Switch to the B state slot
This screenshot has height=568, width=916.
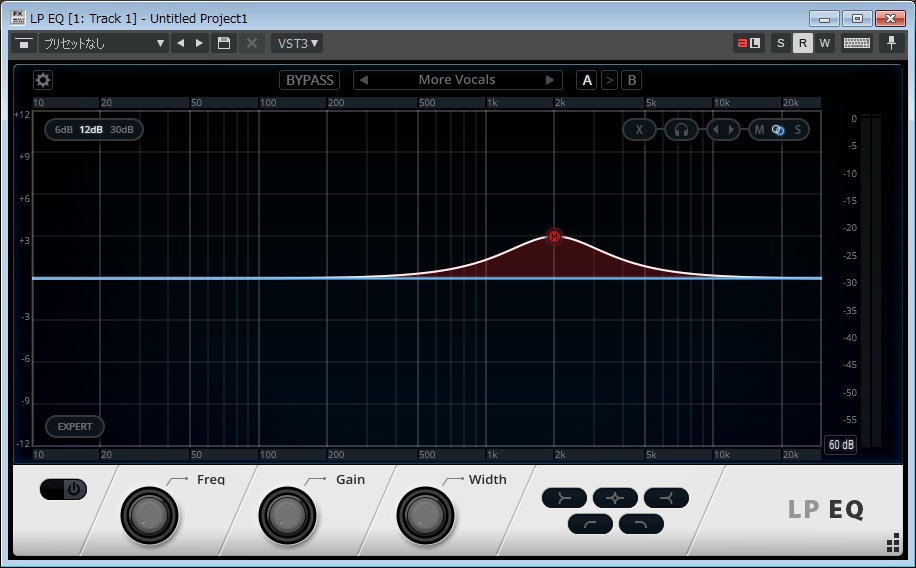point(632,80)
